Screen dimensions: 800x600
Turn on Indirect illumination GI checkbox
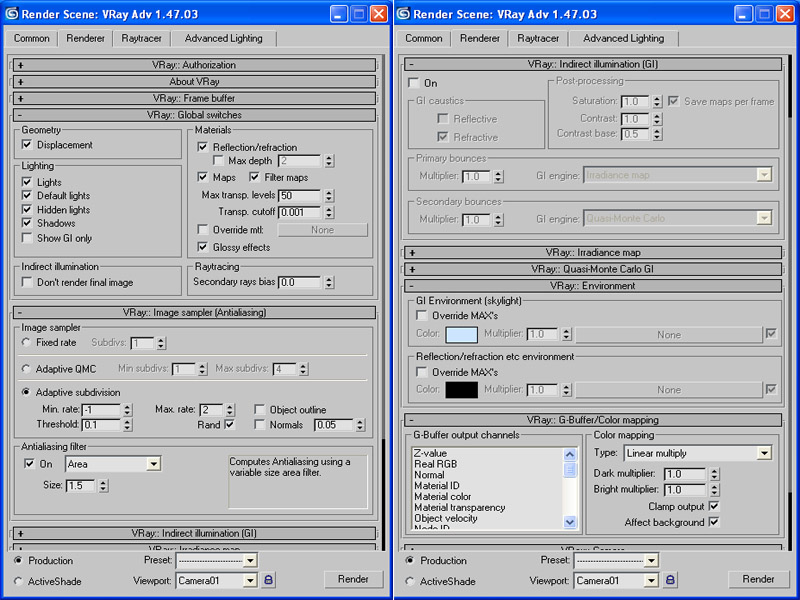(x=414, y=83)
